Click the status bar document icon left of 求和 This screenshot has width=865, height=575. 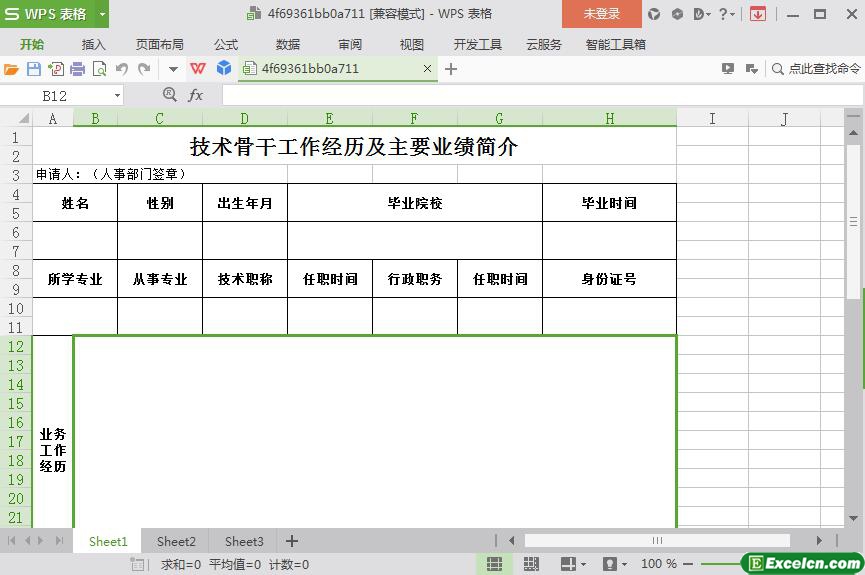click(136, 564)
